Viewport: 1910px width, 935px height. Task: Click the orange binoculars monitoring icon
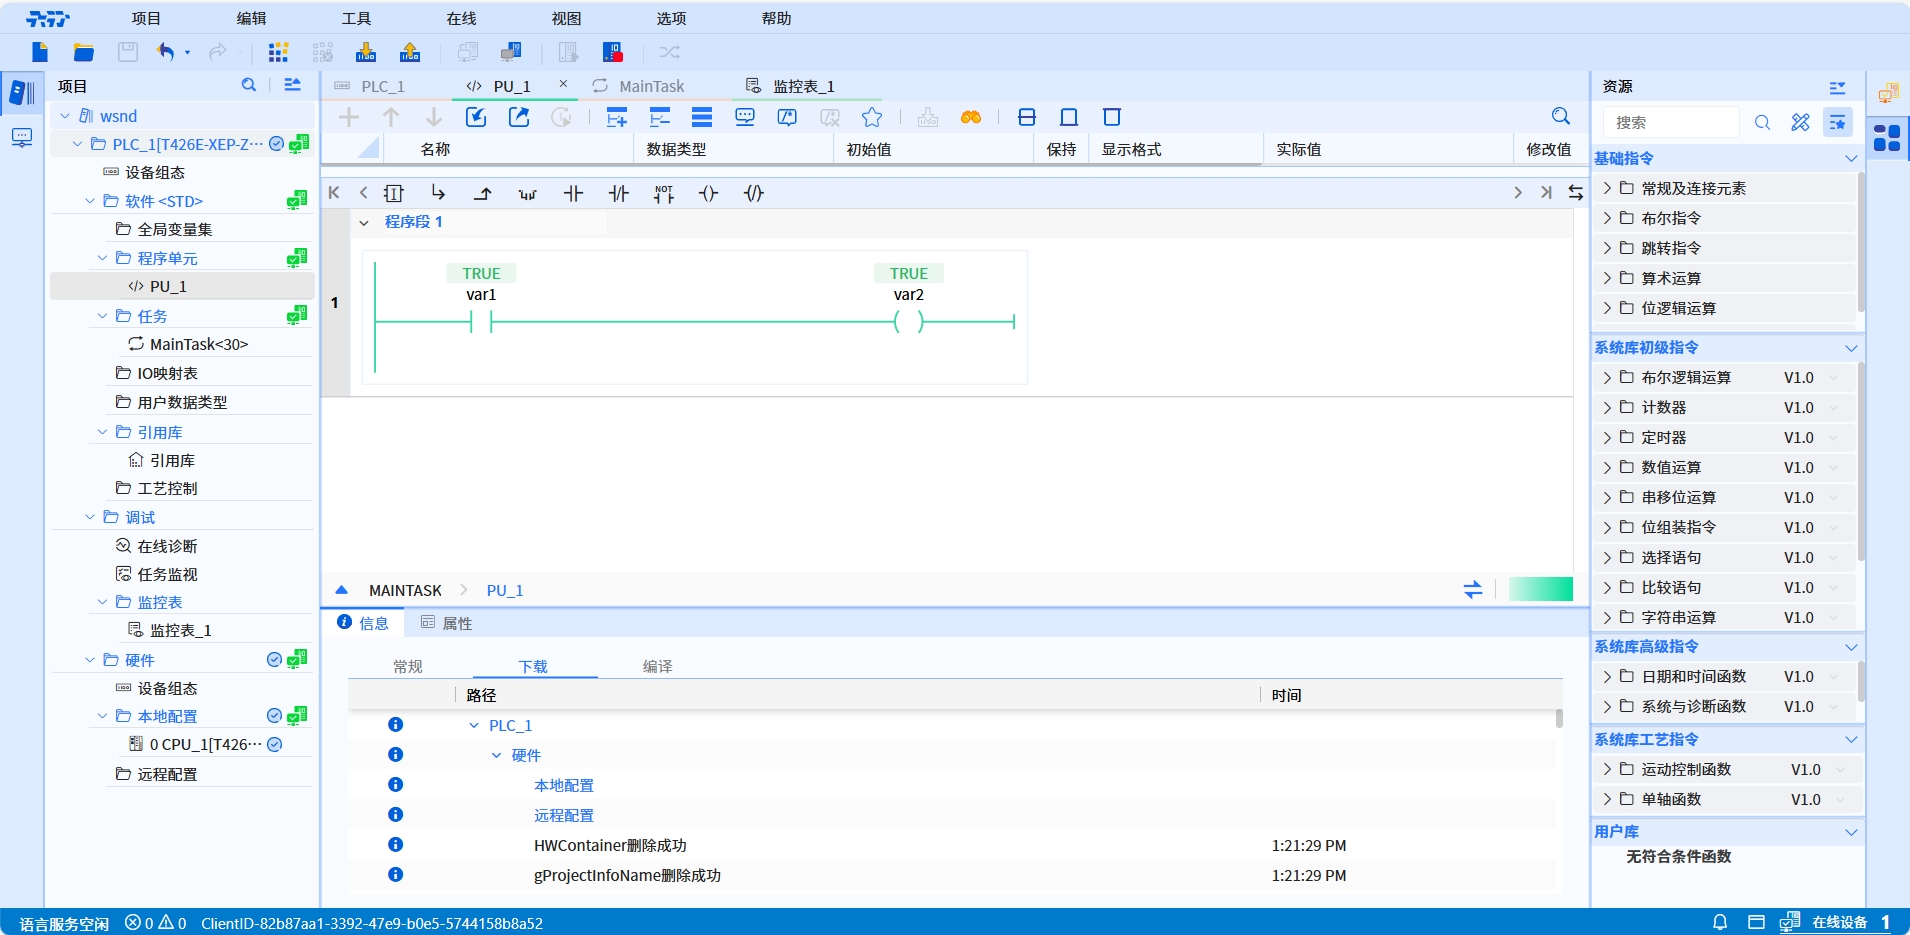970,117
